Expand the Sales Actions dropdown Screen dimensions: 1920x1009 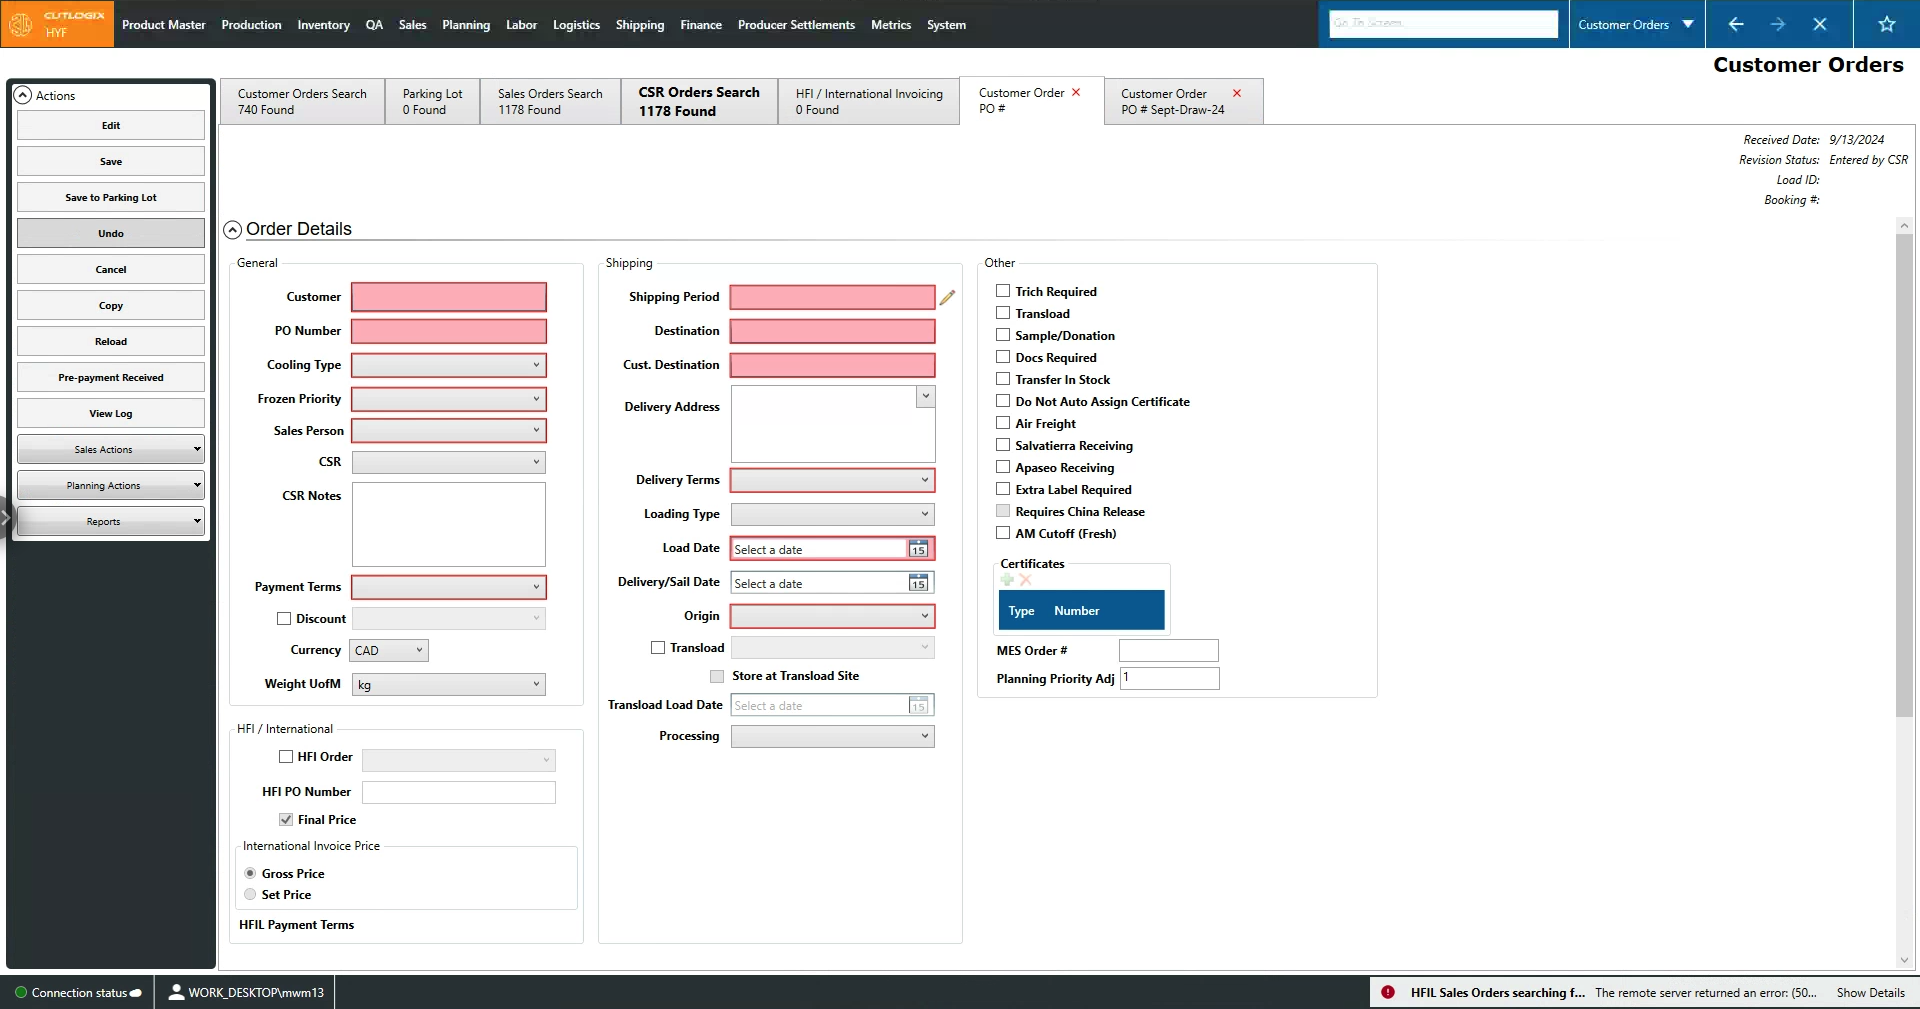pos(110,449)
